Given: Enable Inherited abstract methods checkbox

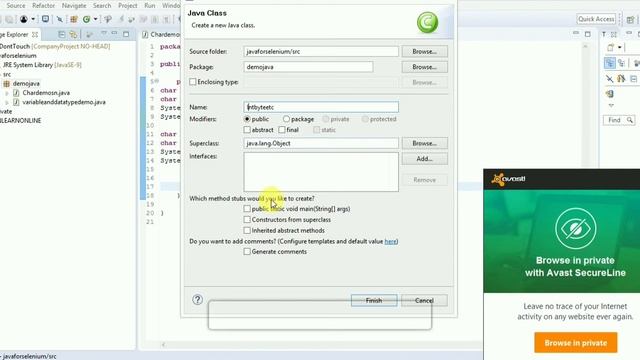Looking at the screenshot, I should 247,231.
